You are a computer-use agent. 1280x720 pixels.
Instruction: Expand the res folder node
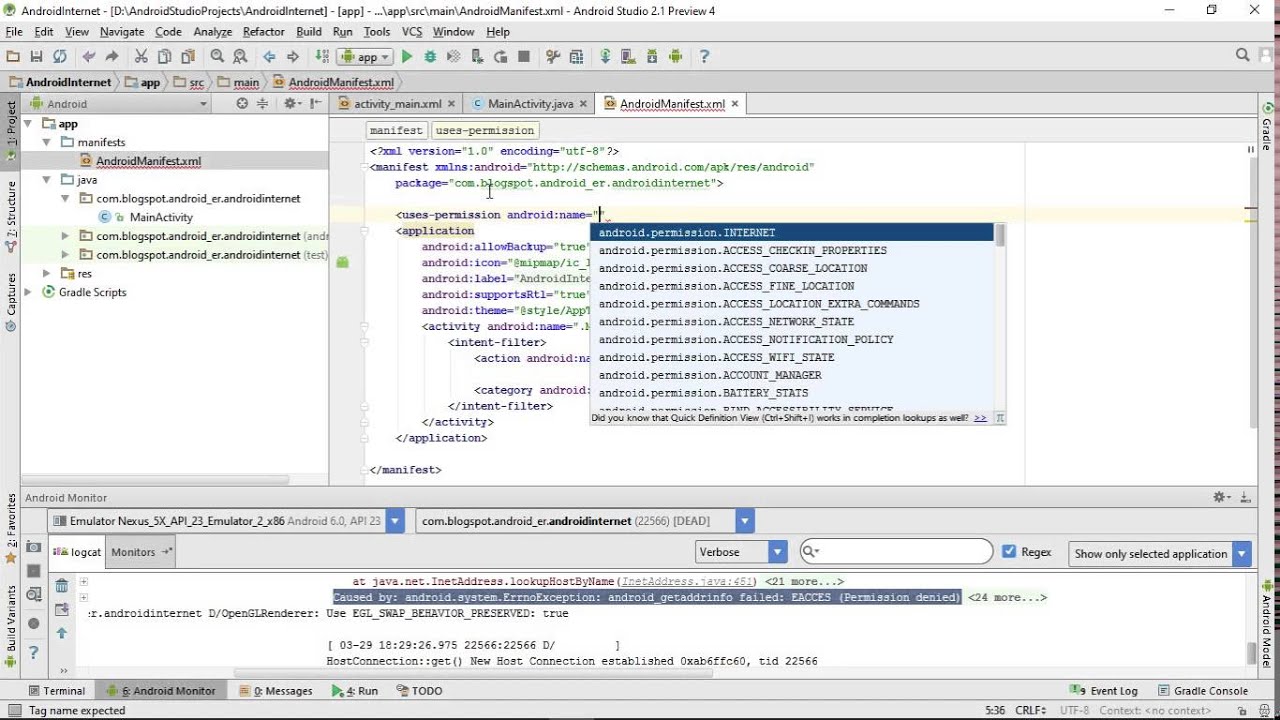47,273
